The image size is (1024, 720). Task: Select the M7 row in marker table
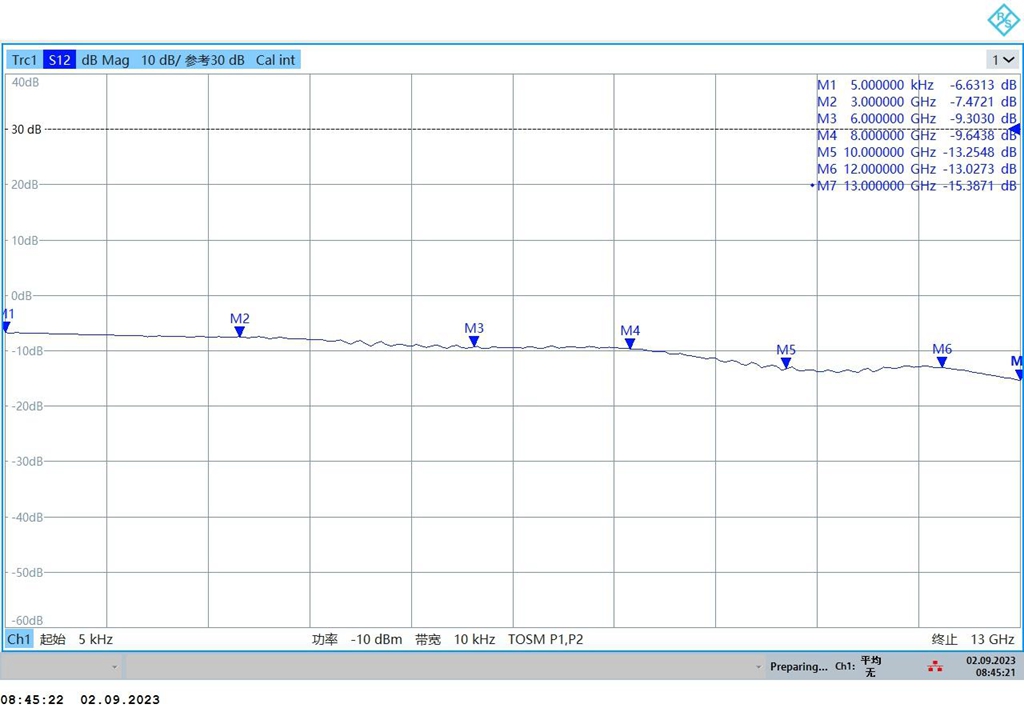pos(916,186)
